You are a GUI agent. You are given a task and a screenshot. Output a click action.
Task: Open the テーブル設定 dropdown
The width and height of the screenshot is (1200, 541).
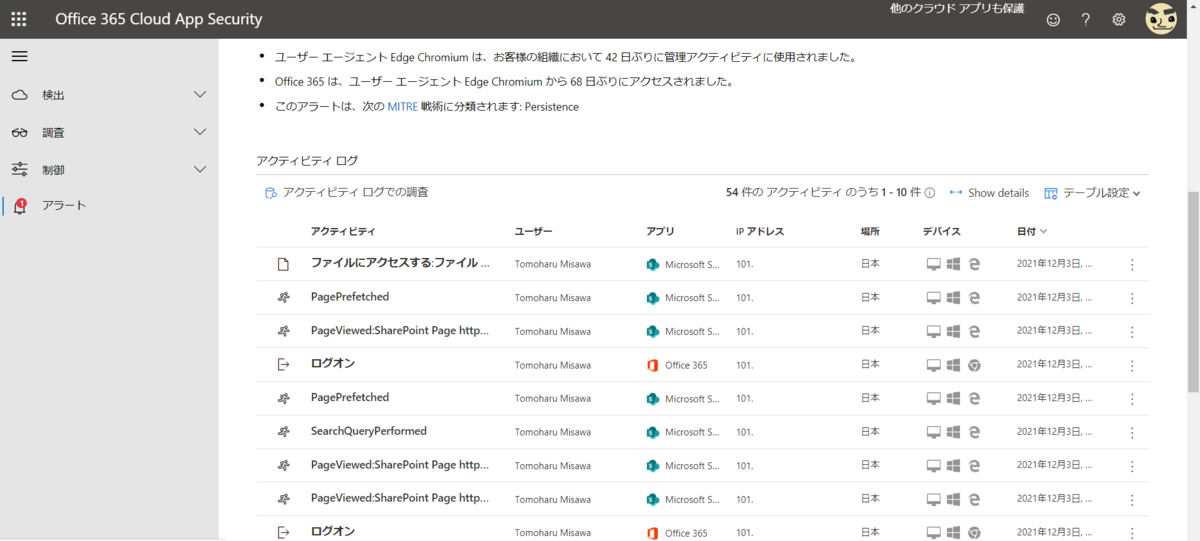[x=1092, y=193]
